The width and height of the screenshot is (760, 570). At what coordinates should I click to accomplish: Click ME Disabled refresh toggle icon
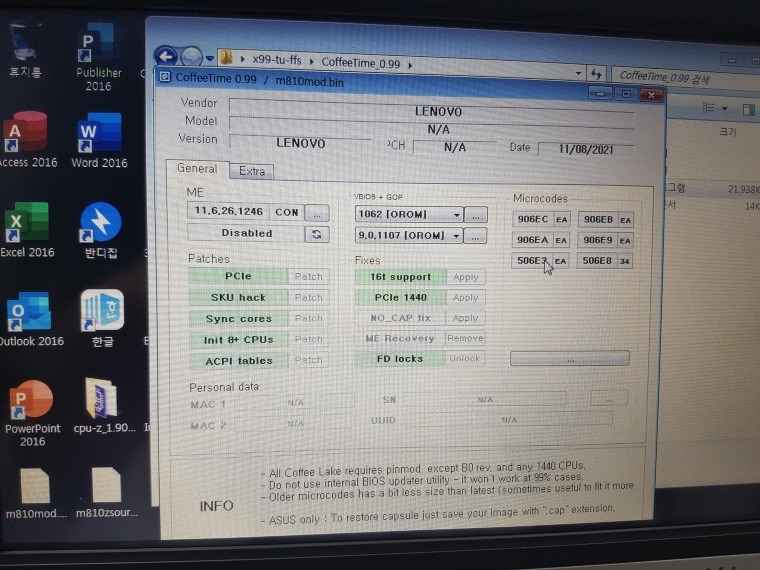tap(317, 235)
